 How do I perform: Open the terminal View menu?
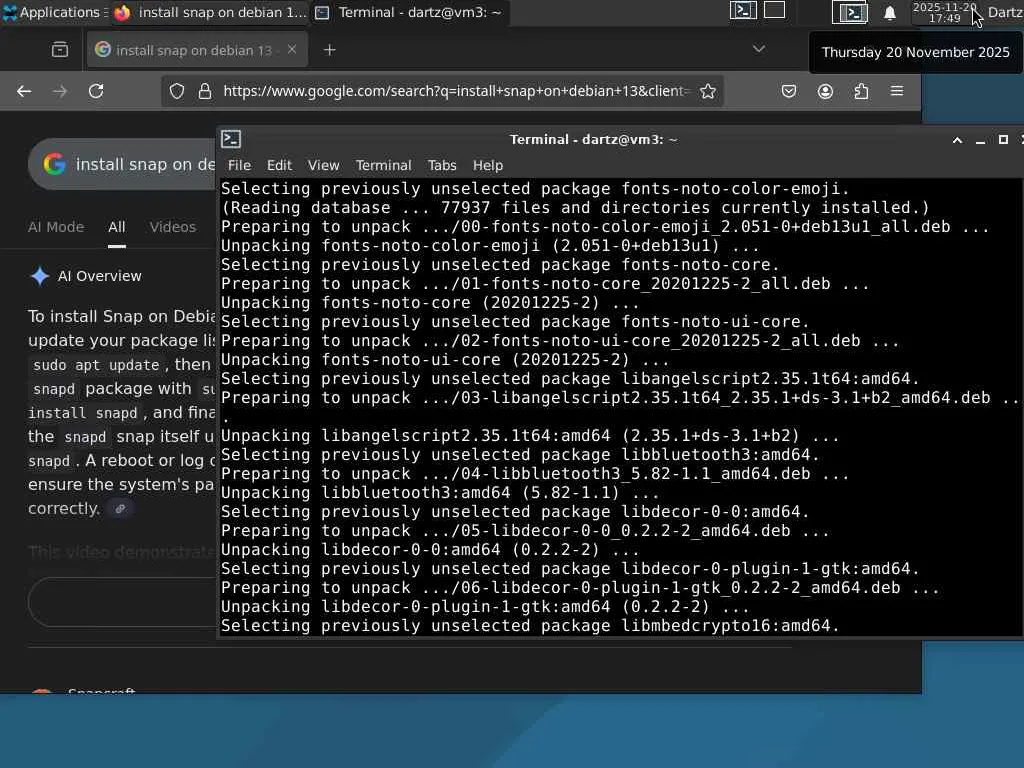[x=323, y=165]
